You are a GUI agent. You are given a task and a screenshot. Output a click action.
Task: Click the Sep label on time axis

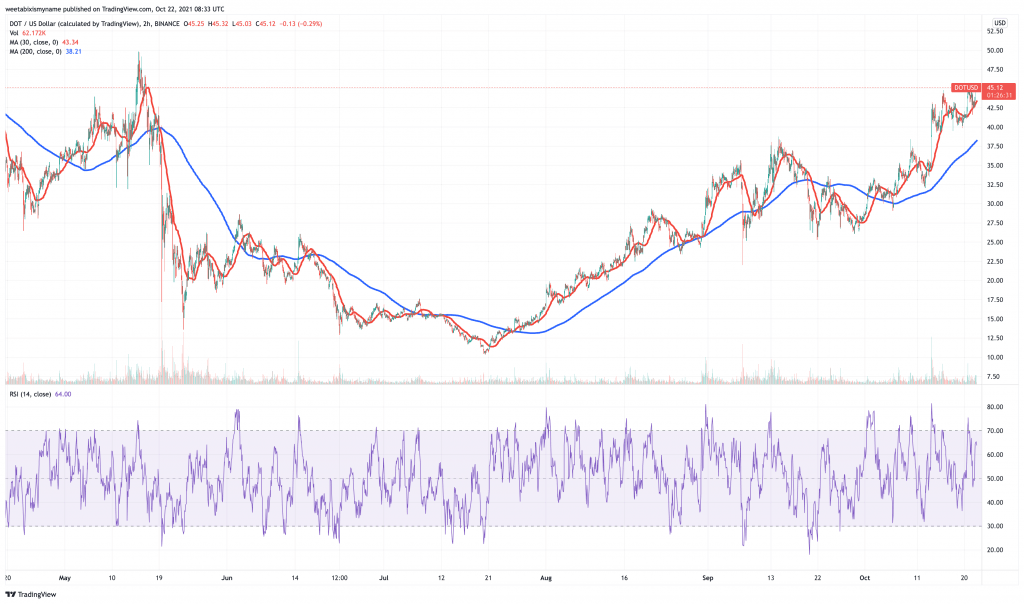tap(708, 578)
